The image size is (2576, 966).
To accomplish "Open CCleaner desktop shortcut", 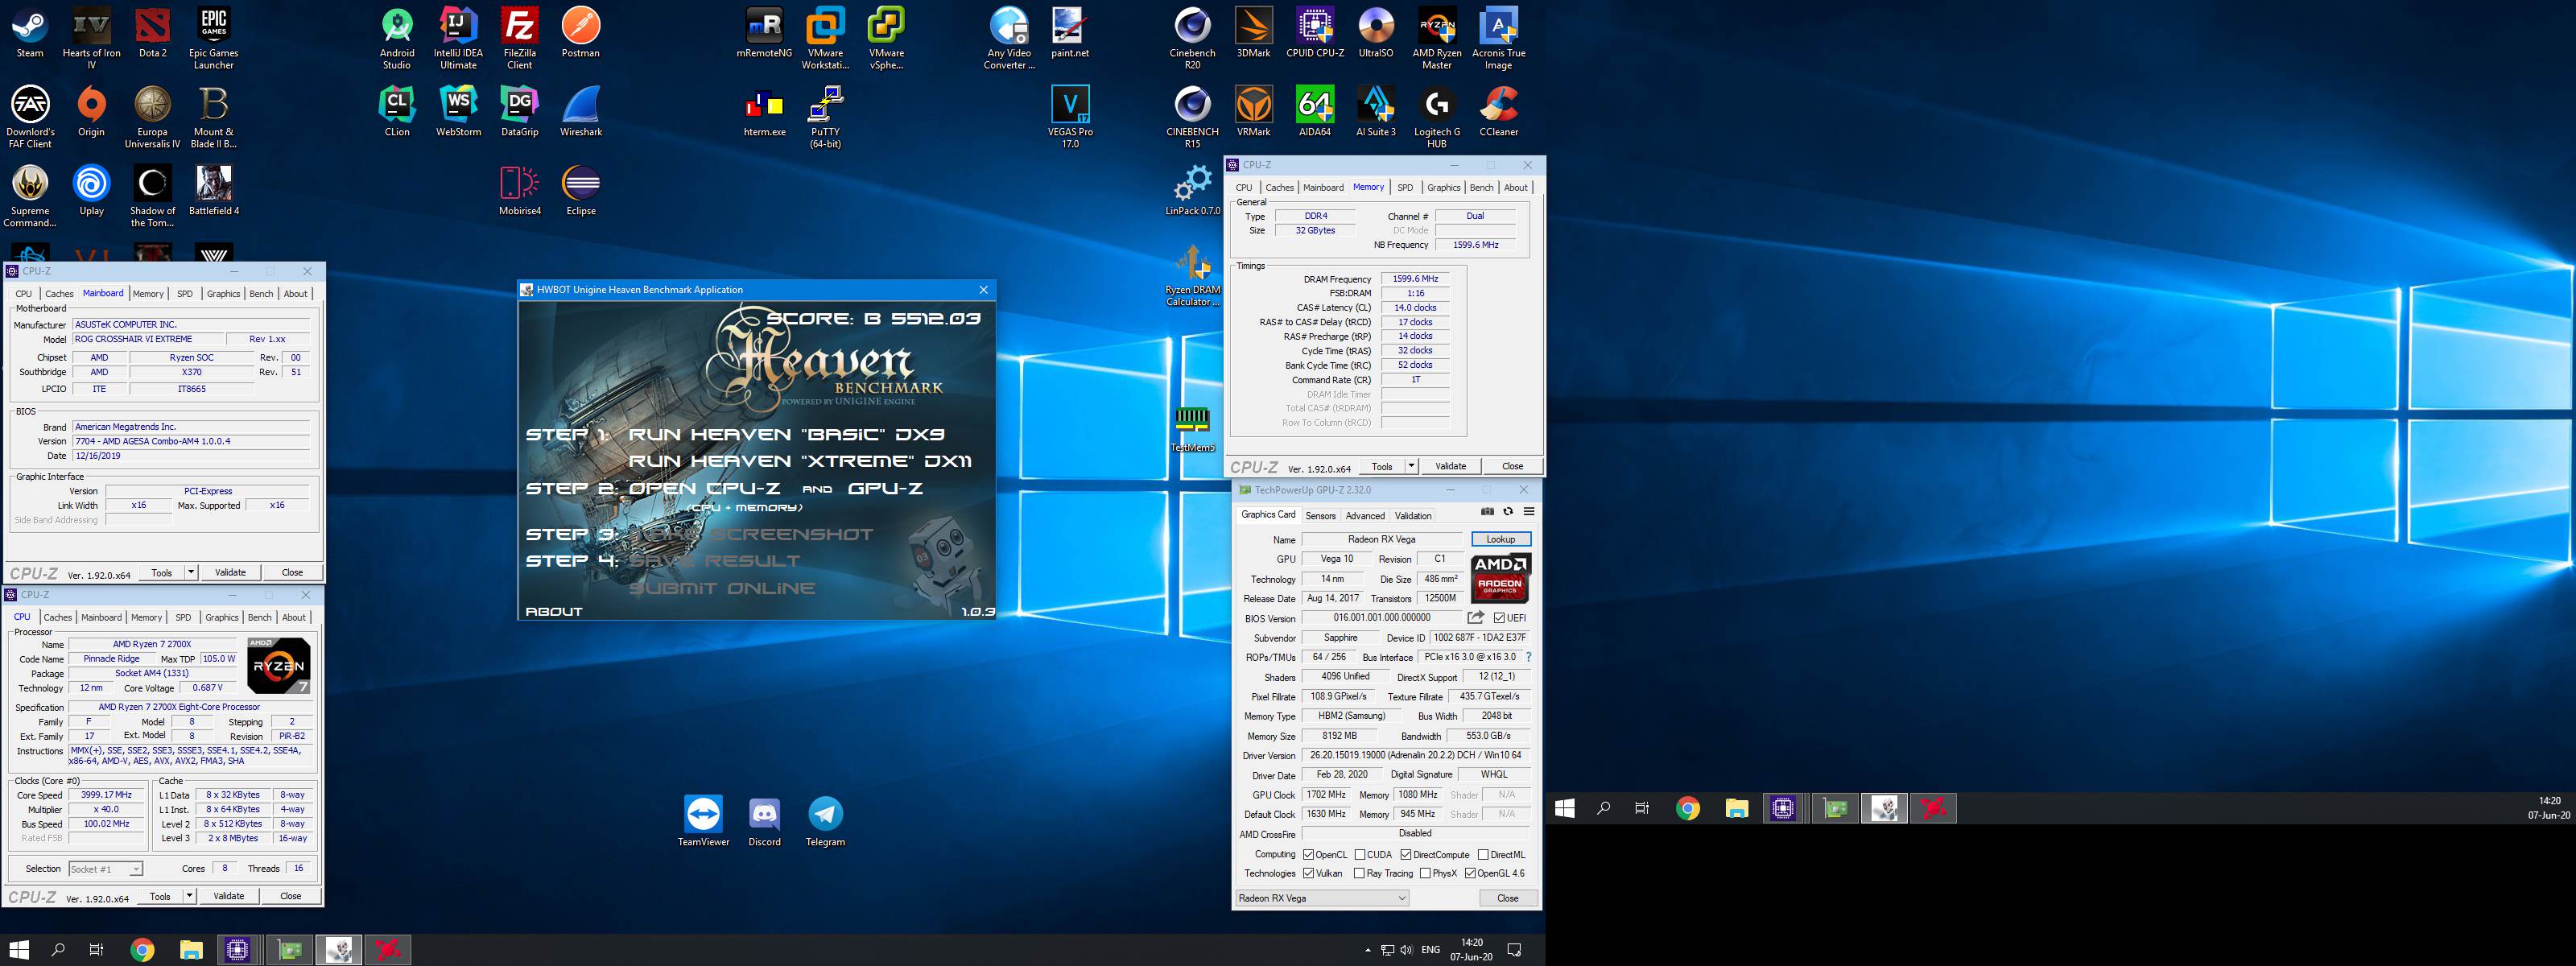I will coord(1499,111).
